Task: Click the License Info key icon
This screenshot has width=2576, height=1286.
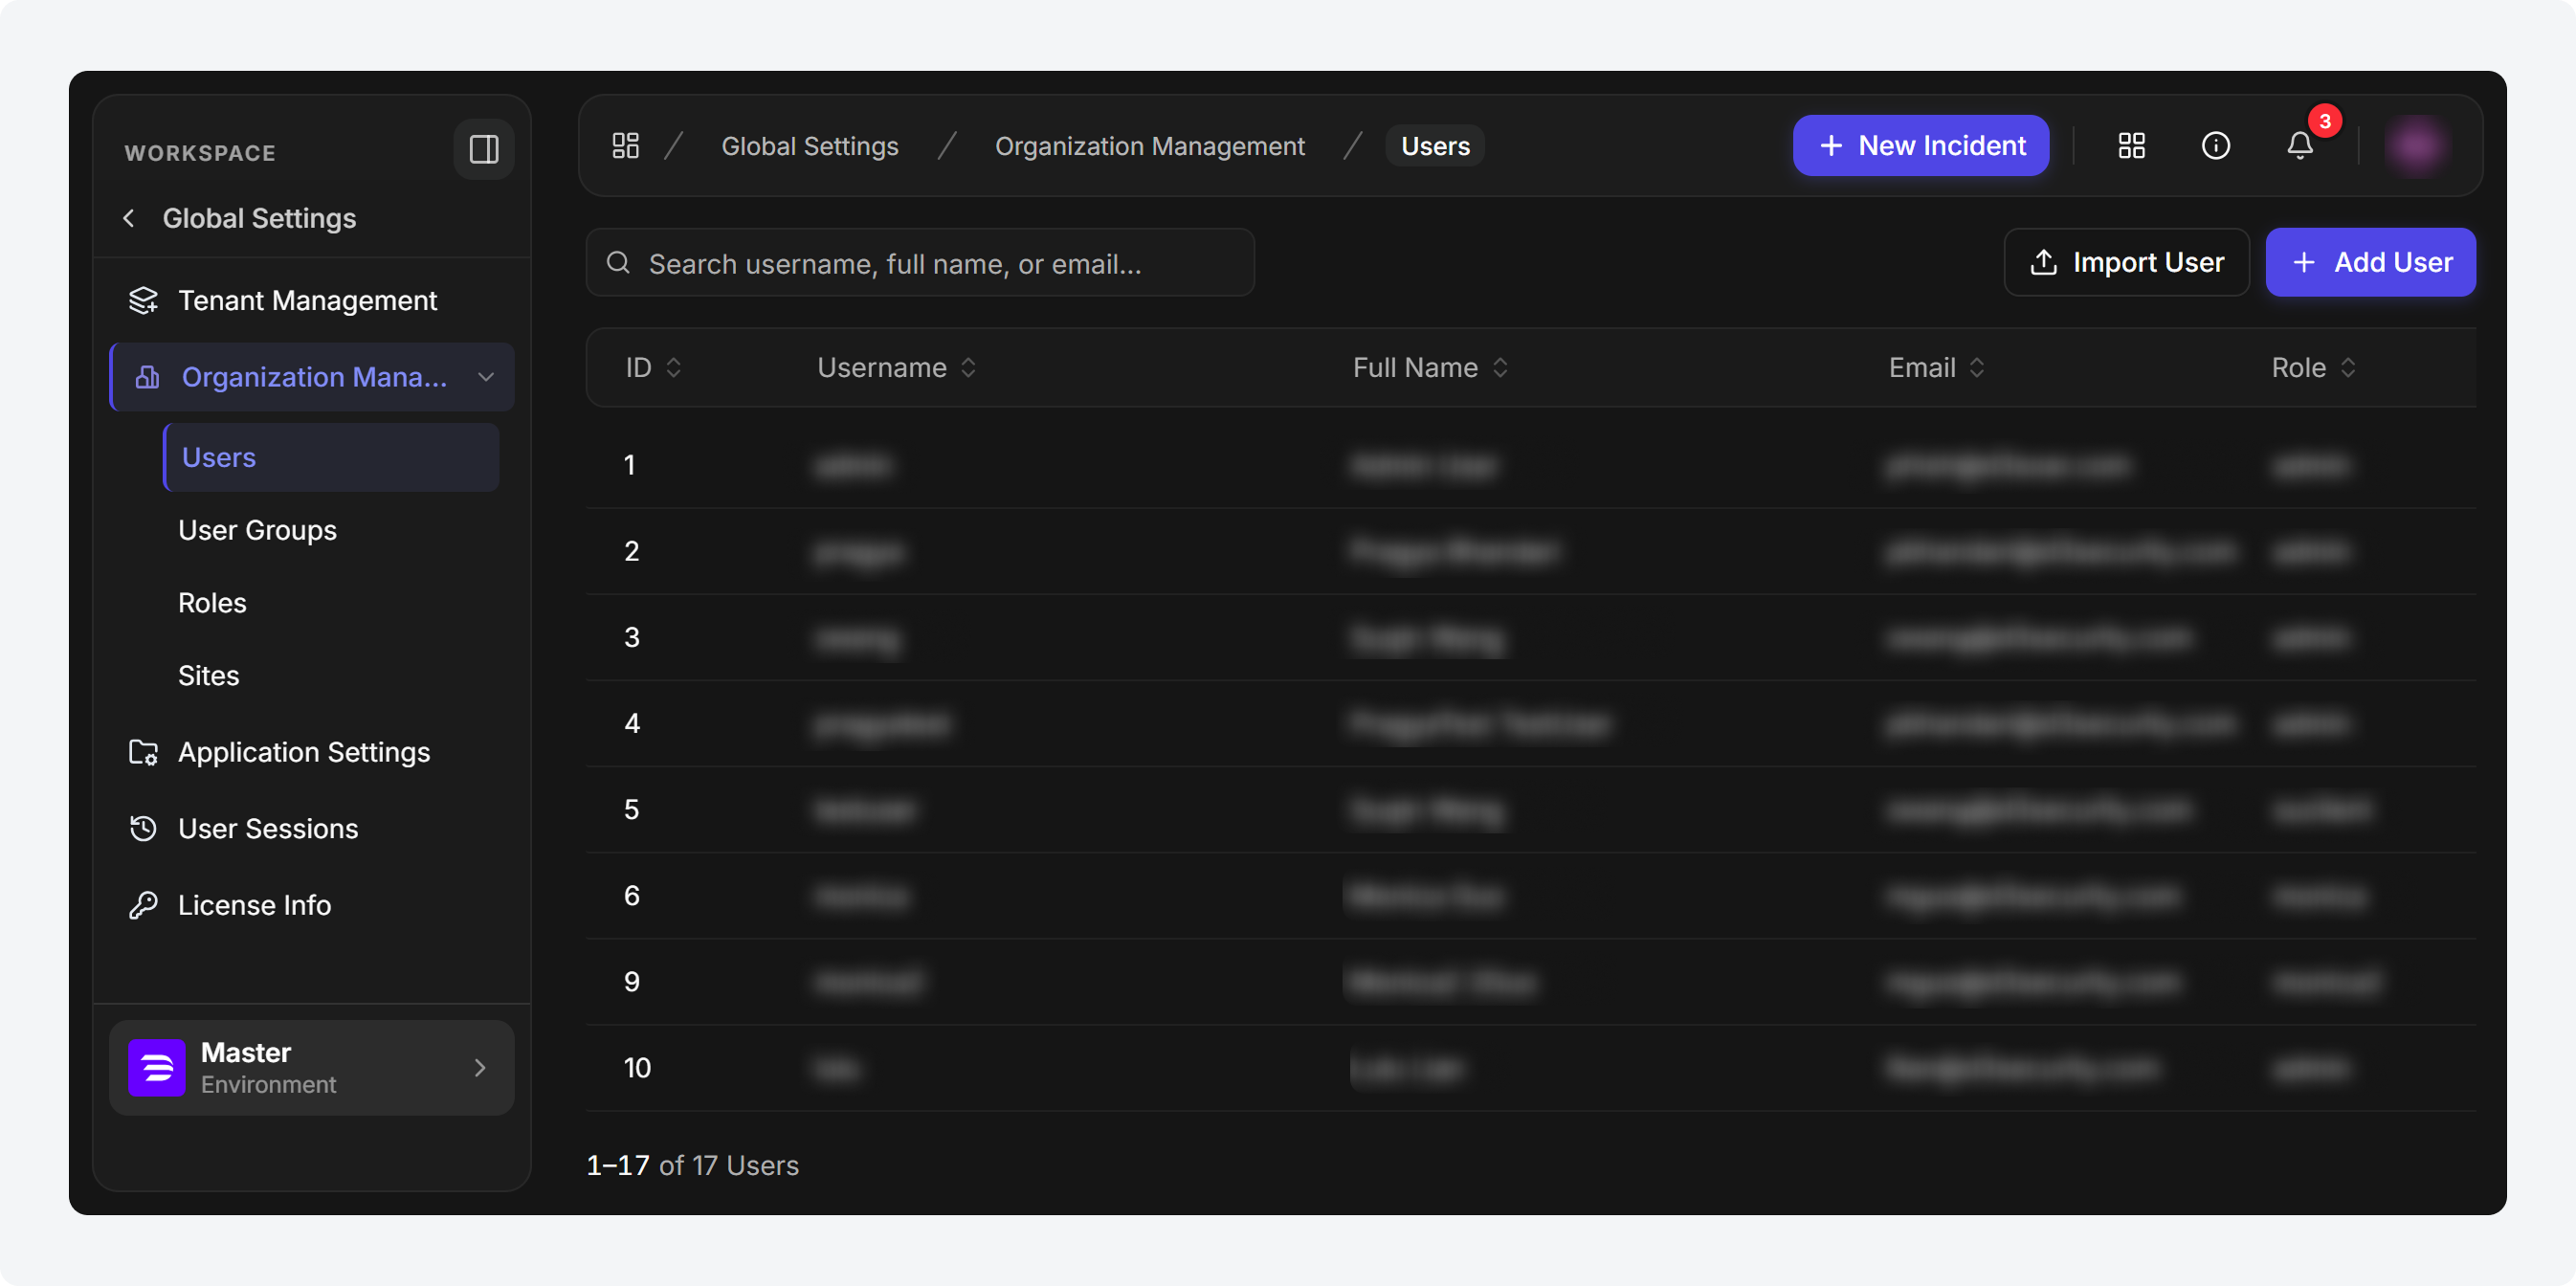Action: 144,905
